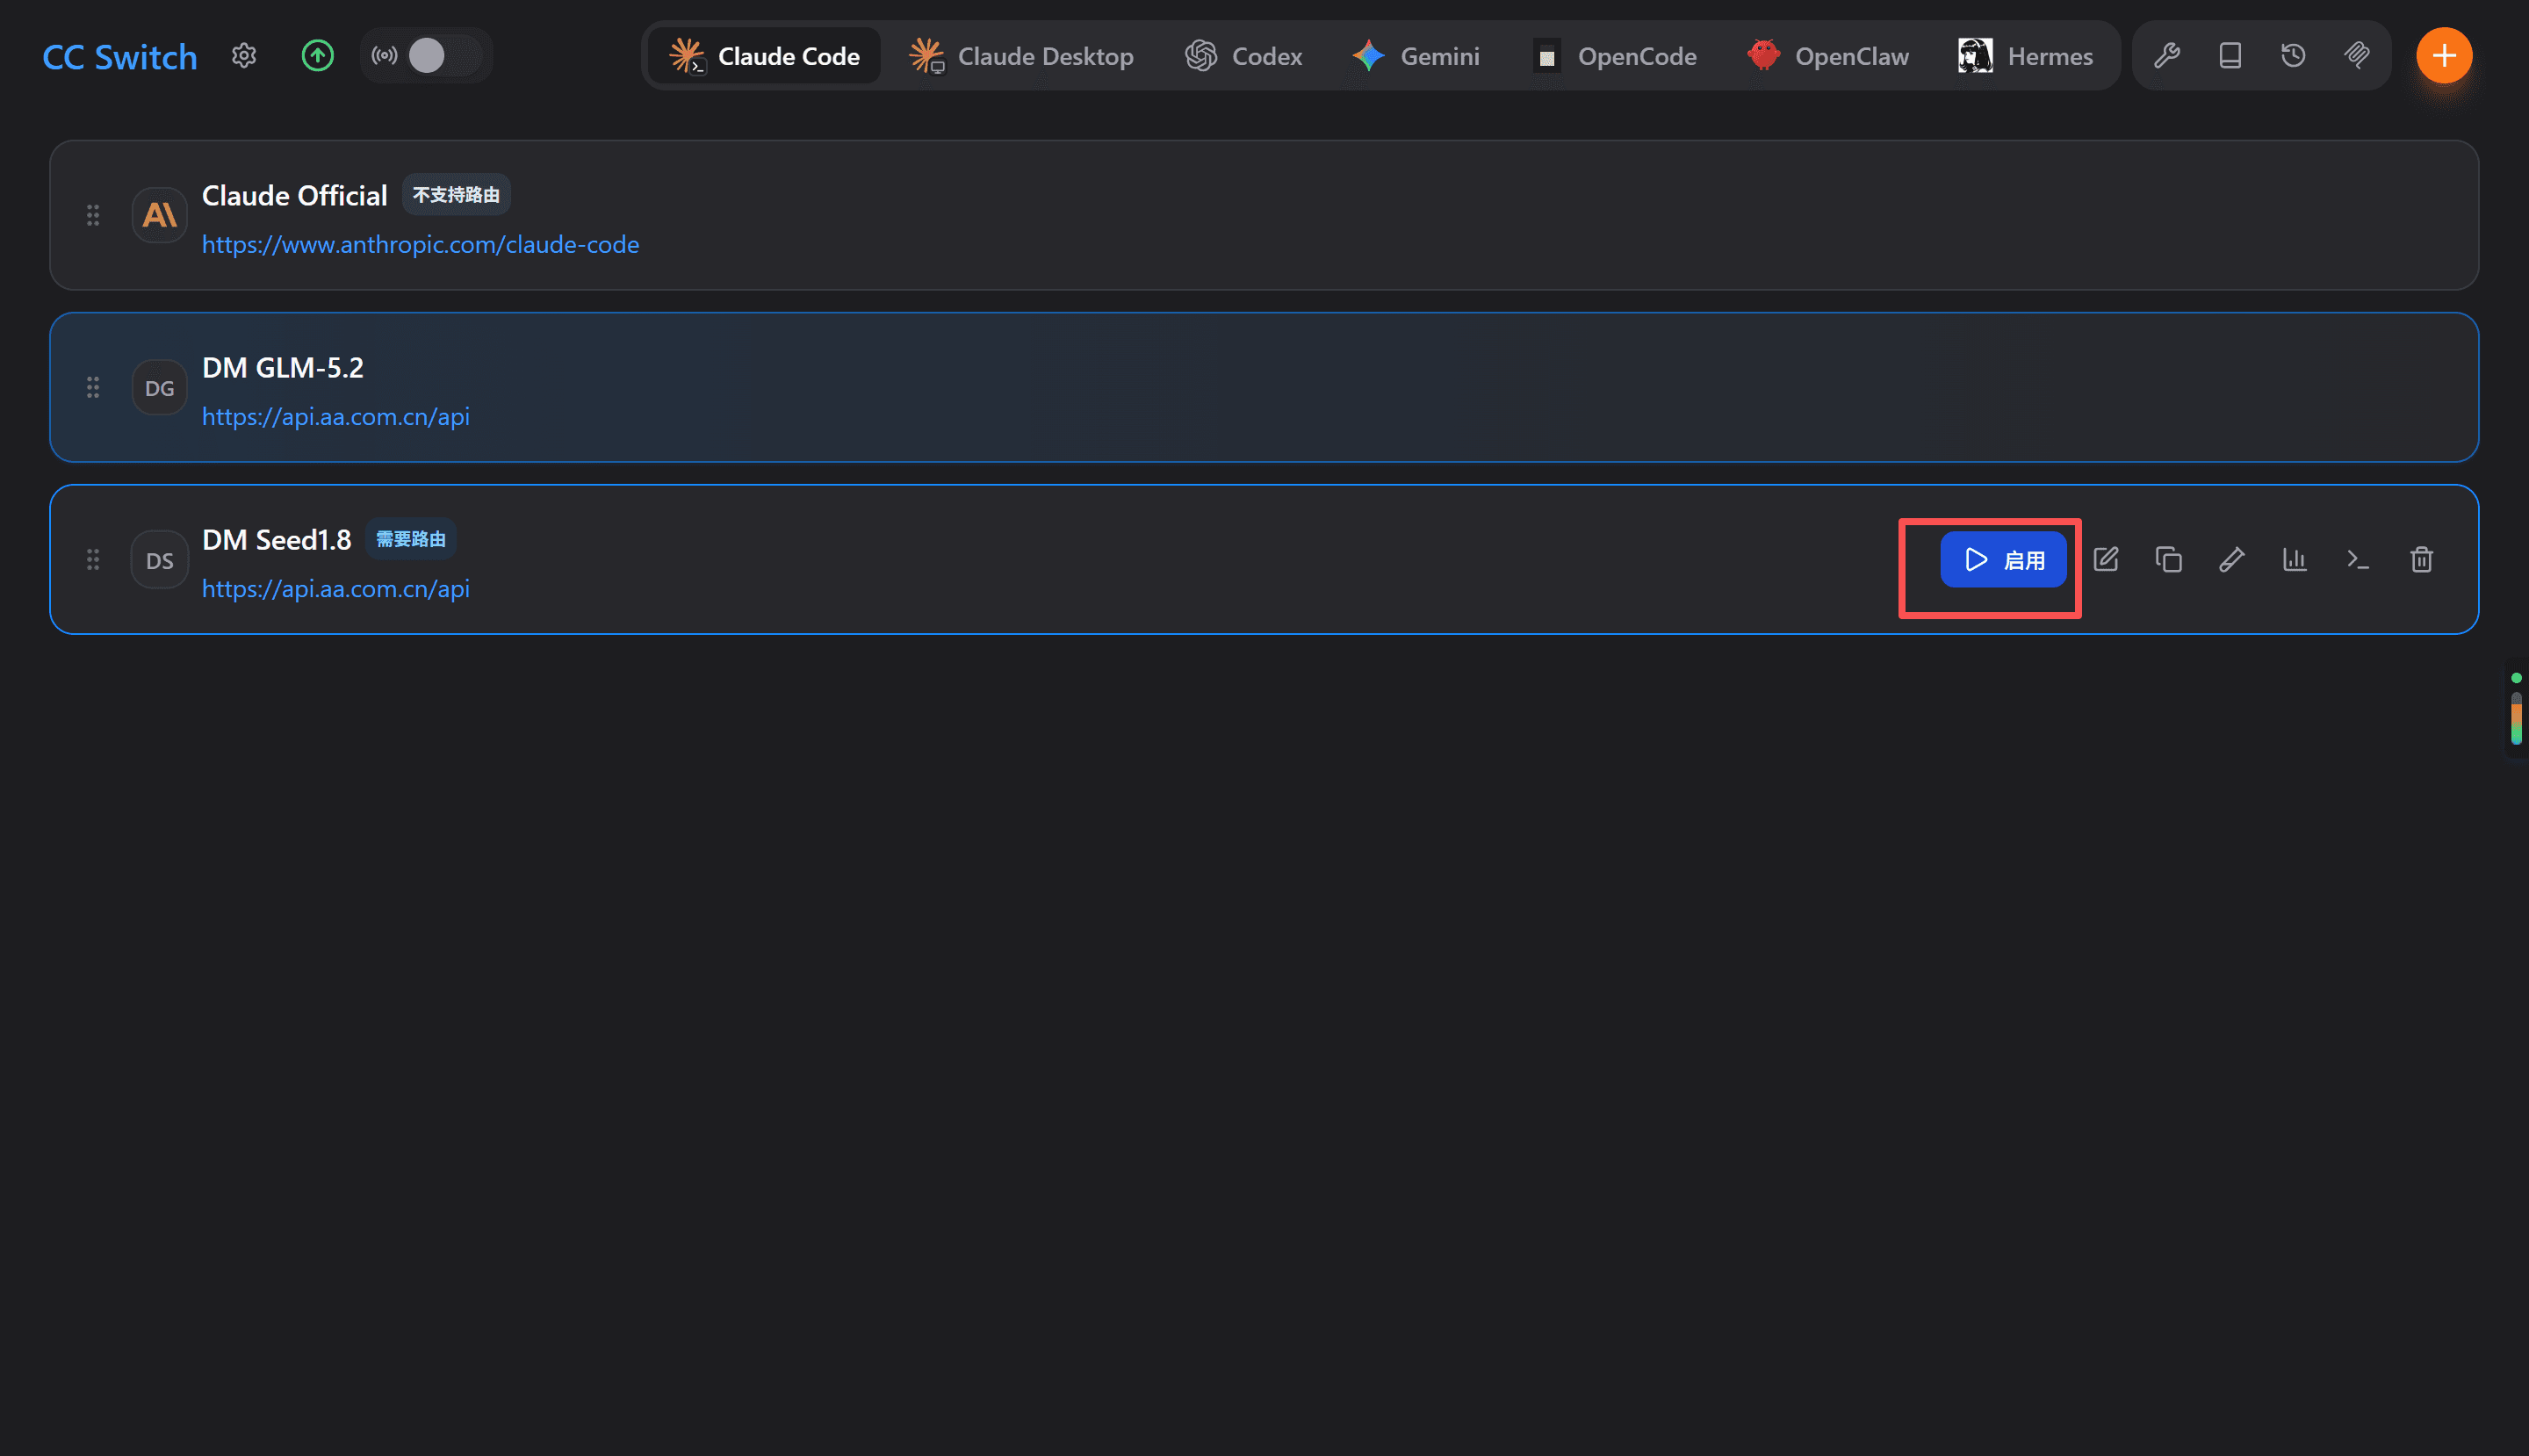Grab the drag handle of Claude Official
The image size is (2529, 1456).
pos(93,215)
